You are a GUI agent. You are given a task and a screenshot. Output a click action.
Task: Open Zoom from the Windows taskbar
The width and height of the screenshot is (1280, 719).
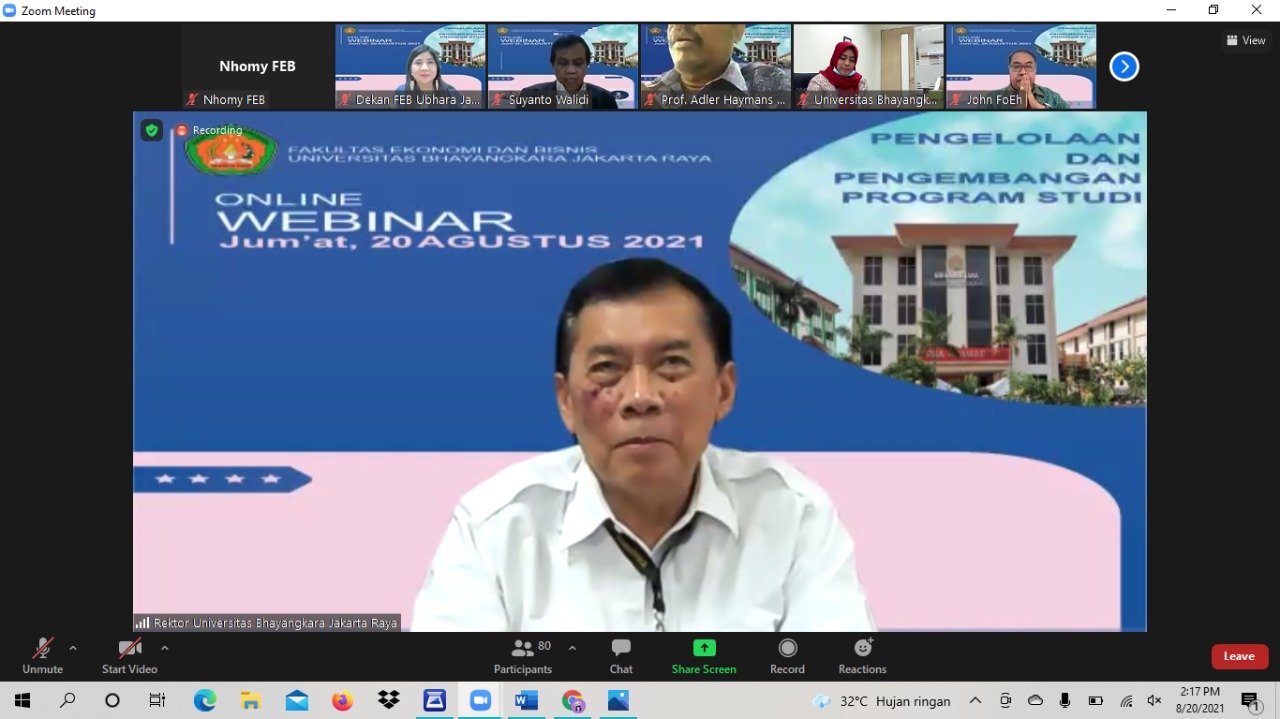[x=481, y=700]
